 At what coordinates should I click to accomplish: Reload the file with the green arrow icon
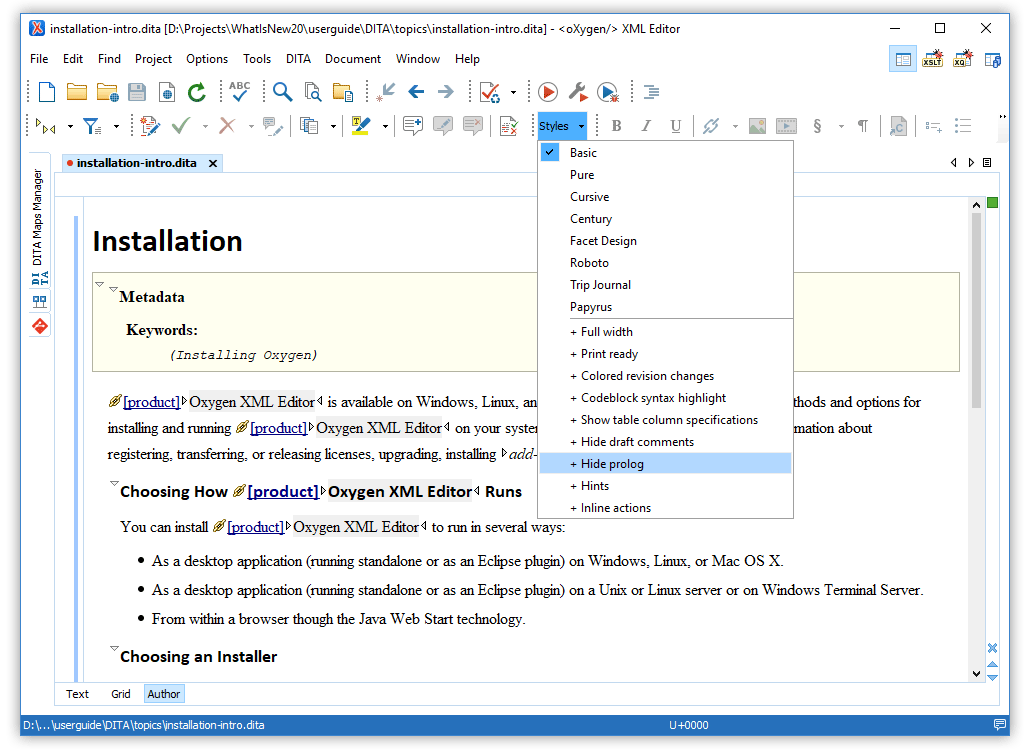pos(196,92)
